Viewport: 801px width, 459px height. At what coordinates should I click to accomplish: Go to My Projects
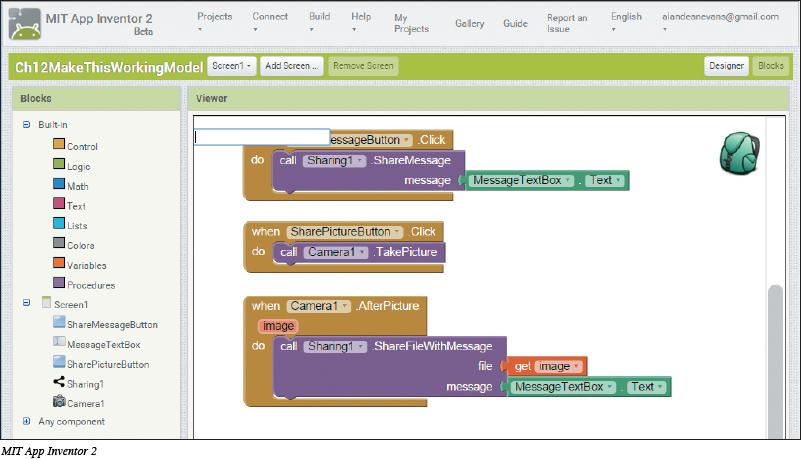(411, 23)
